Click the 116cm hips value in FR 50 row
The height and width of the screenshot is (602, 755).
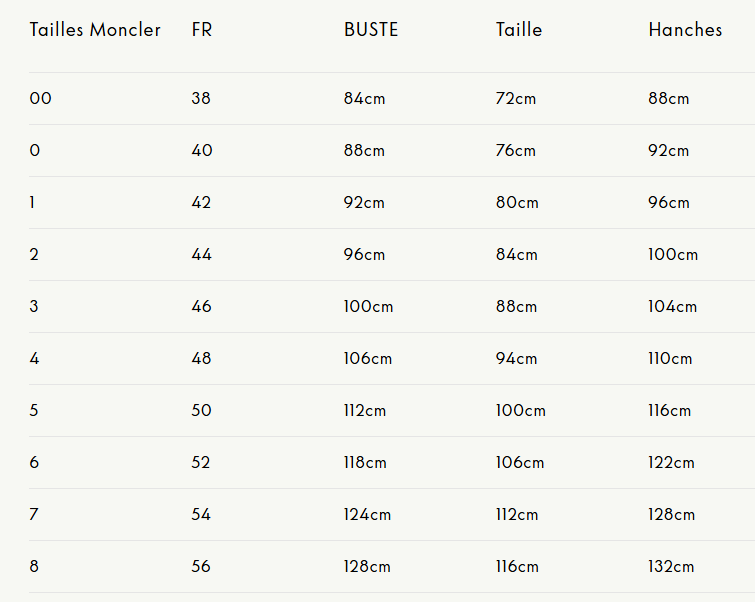(669, 411)
